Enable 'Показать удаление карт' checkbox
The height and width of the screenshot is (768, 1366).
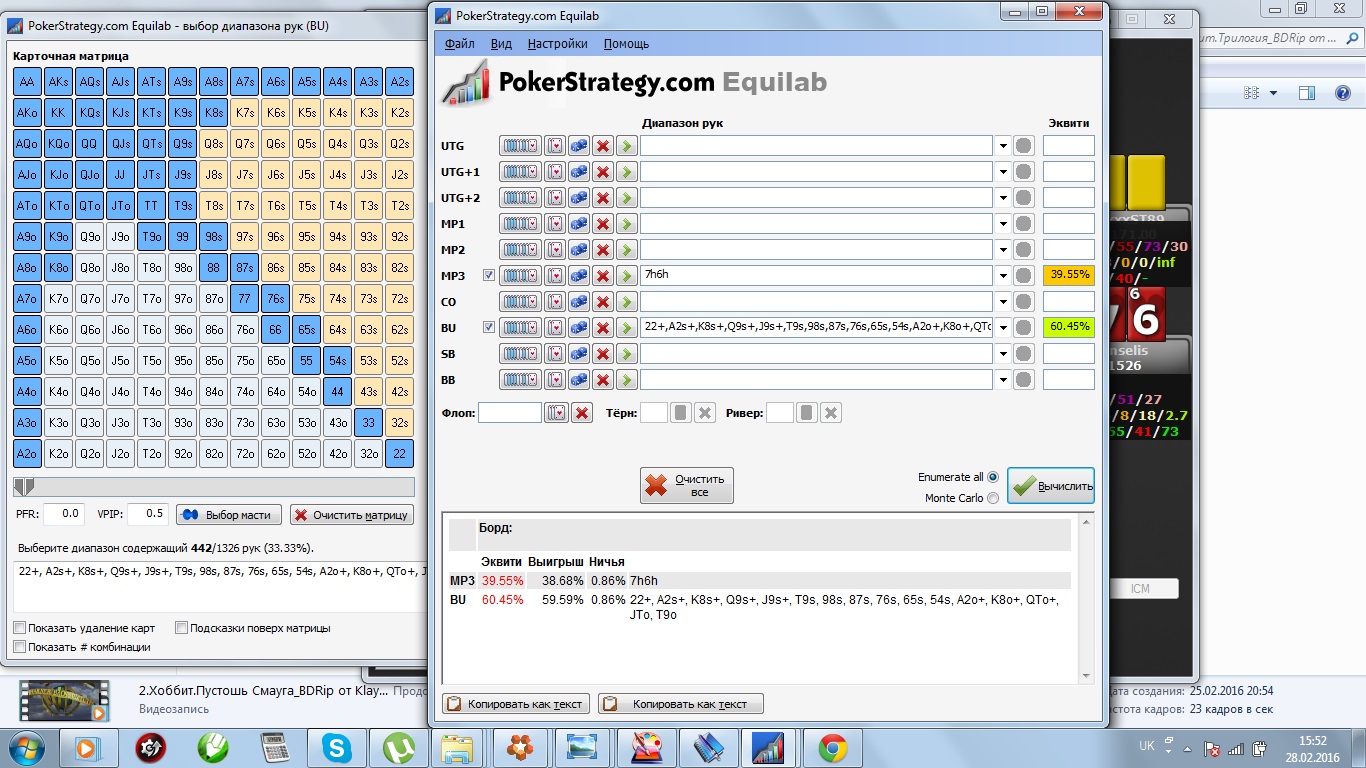tap(20, 628)
